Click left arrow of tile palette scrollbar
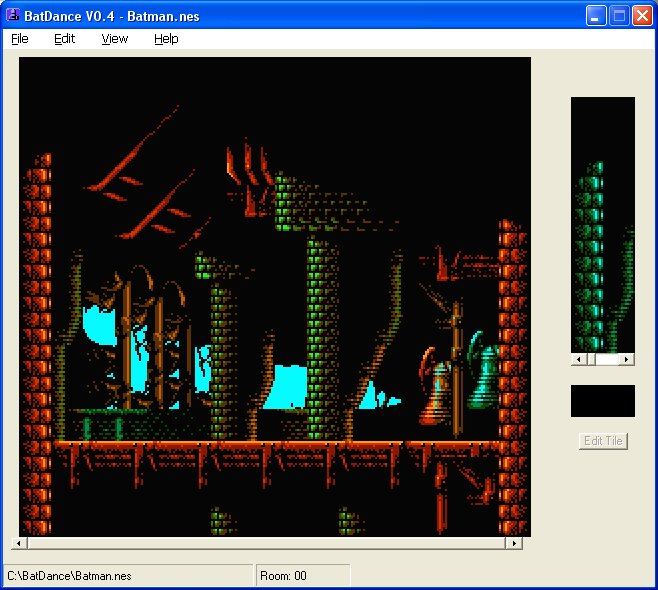 click(579, 359)
